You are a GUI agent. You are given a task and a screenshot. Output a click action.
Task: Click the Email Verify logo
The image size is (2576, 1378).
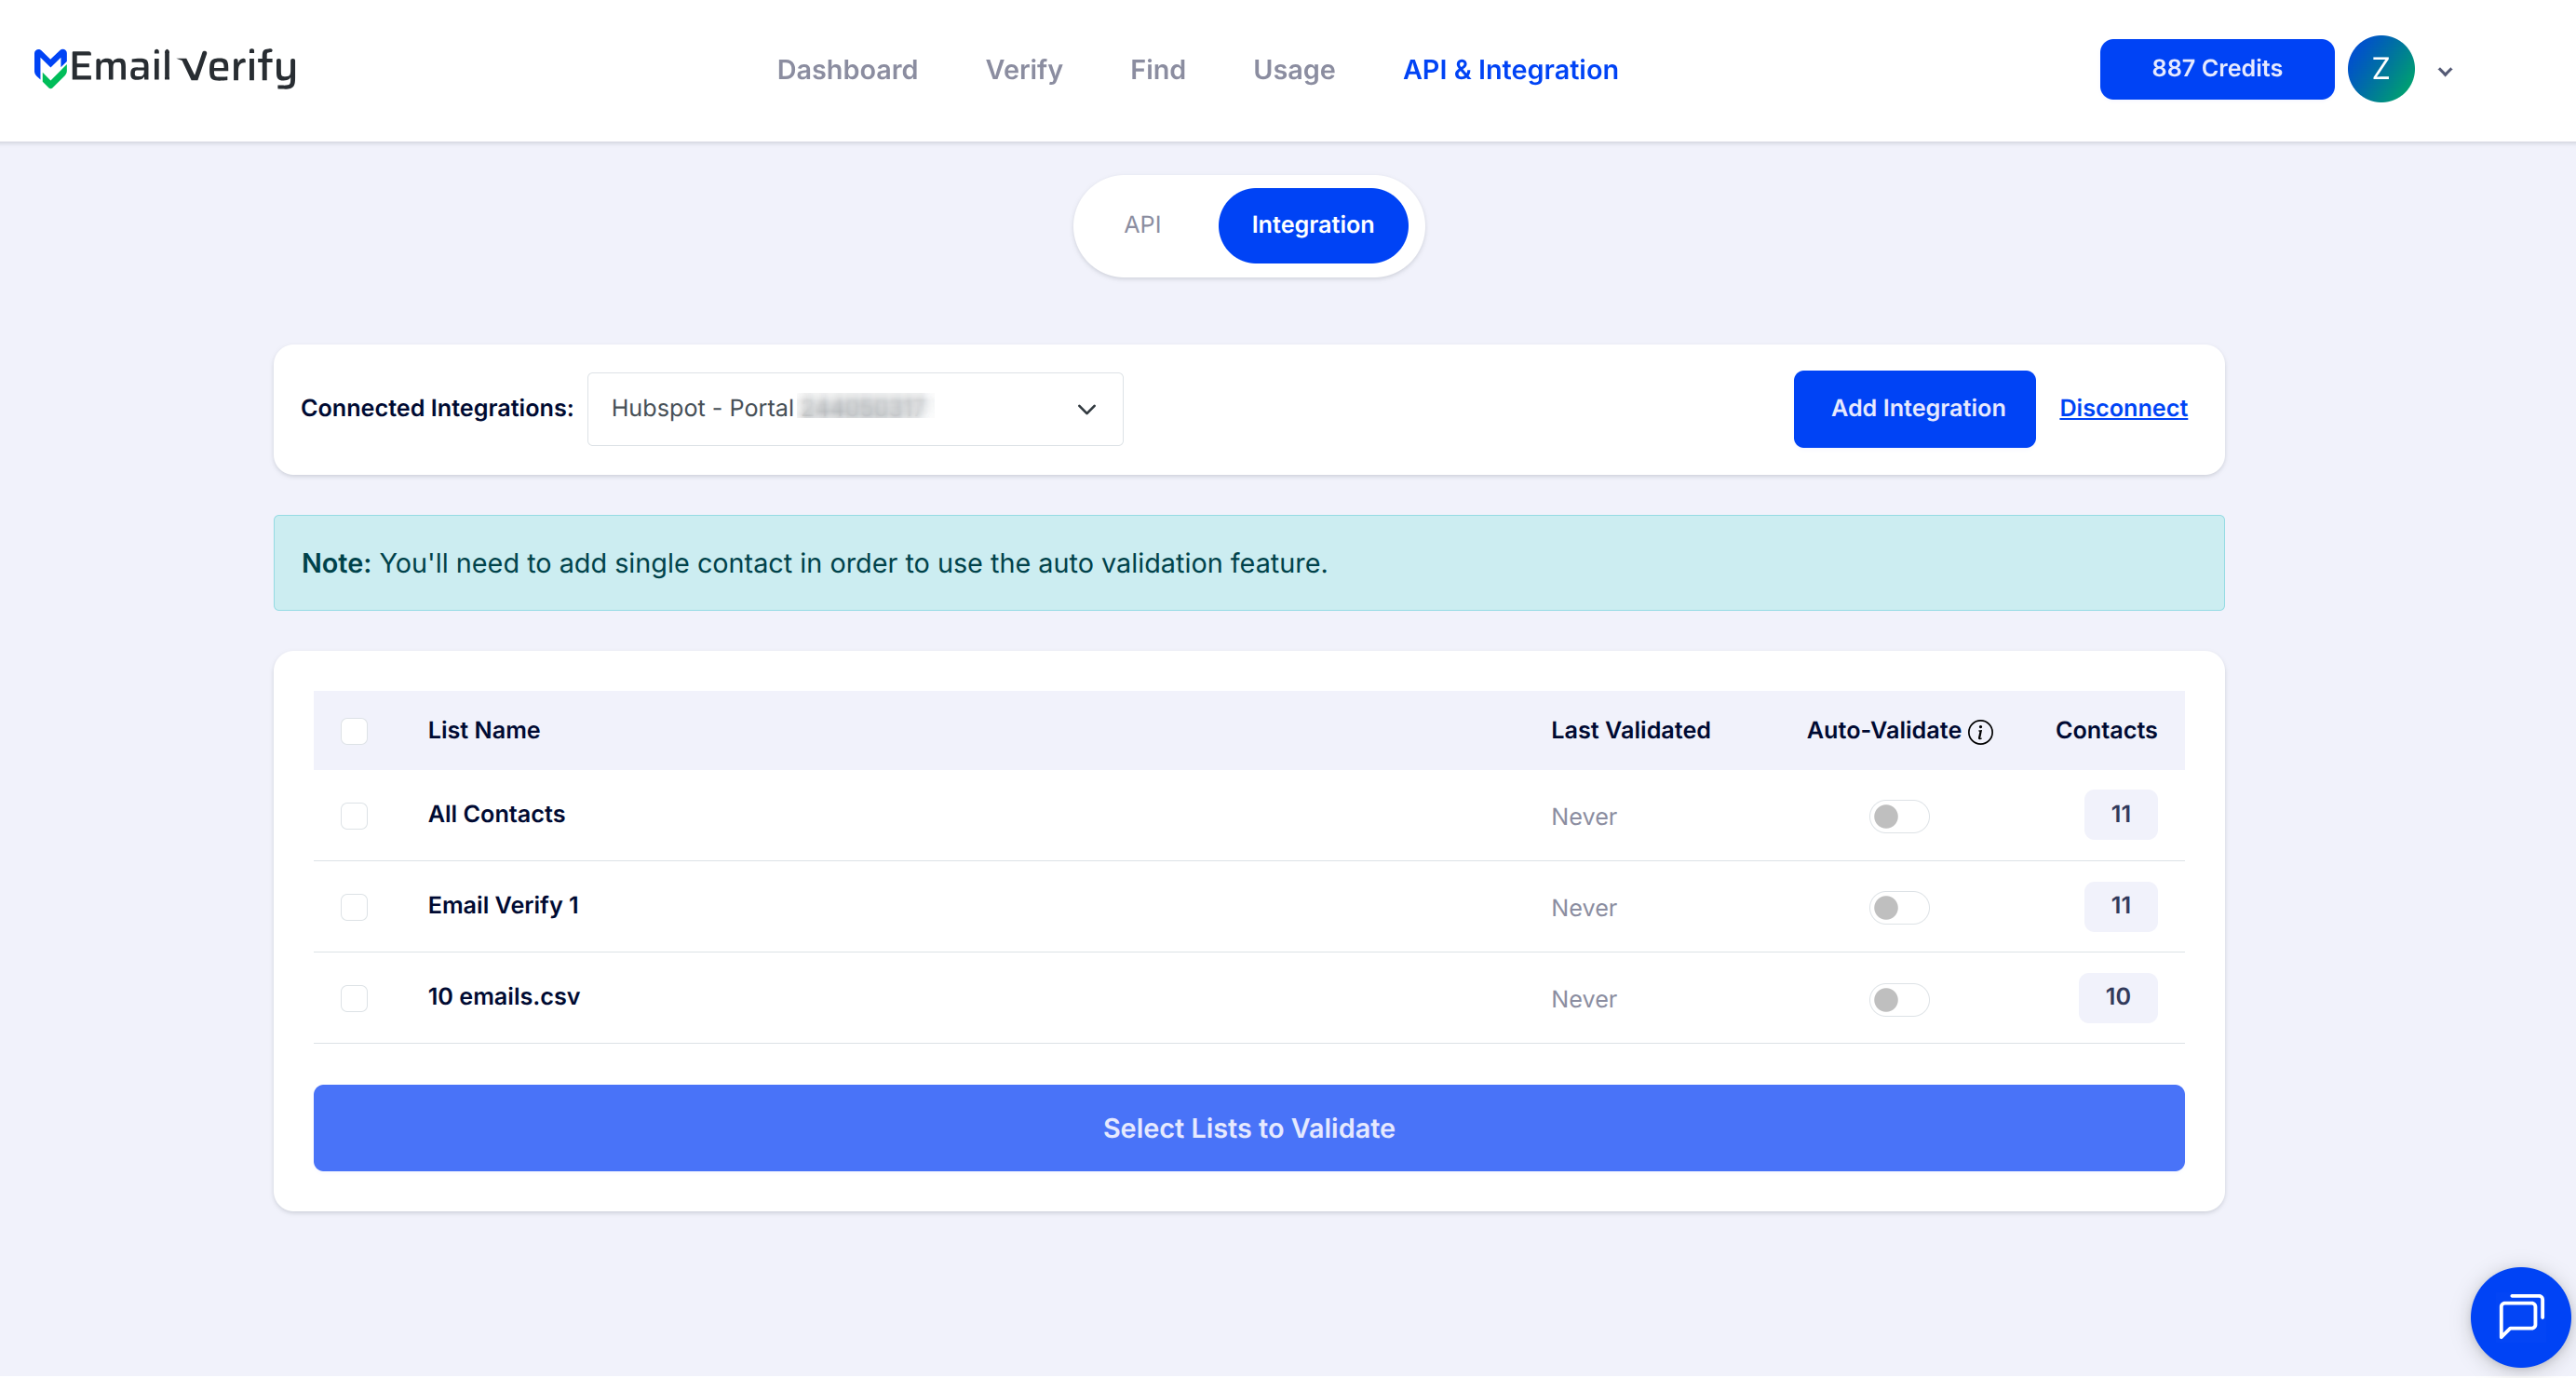(165, 68)
